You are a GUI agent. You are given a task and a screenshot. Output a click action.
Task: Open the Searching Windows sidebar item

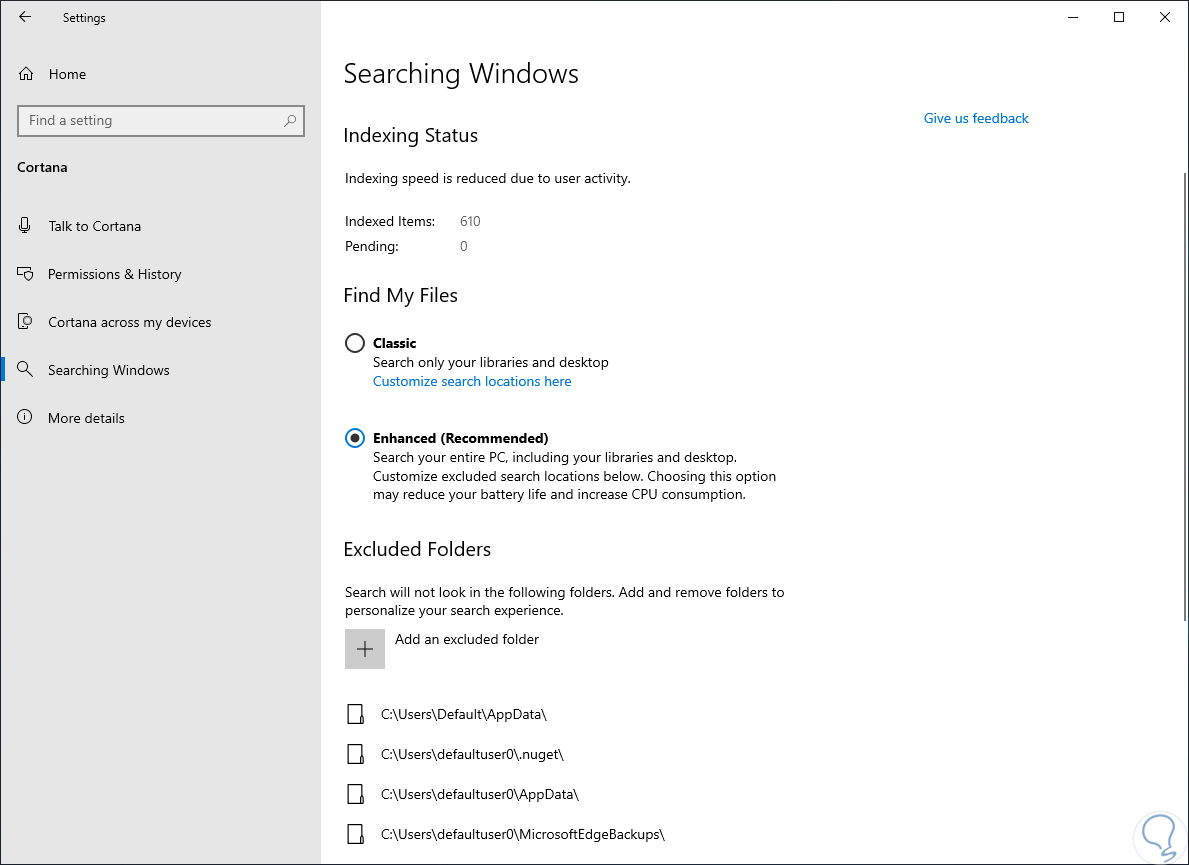[108, 370]
